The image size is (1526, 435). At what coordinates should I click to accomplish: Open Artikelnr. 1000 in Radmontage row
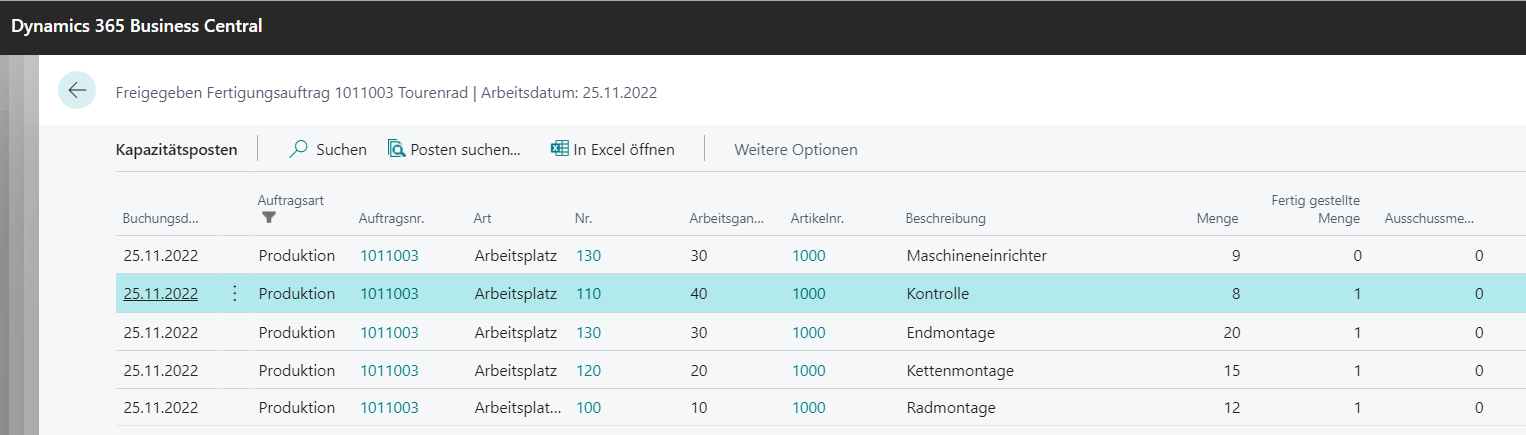coord(809,408)
